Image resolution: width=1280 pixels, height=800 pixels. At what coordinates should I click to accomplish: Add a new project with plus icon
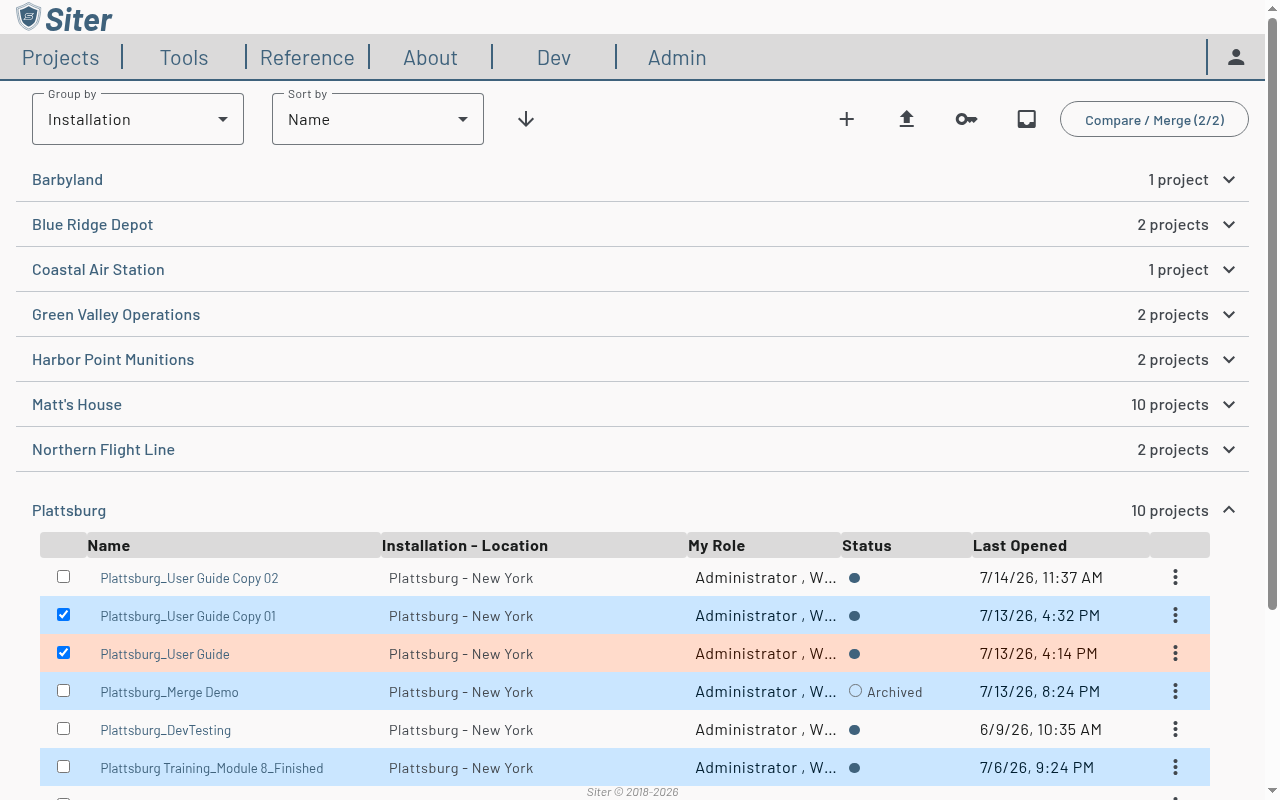[846, 119]
